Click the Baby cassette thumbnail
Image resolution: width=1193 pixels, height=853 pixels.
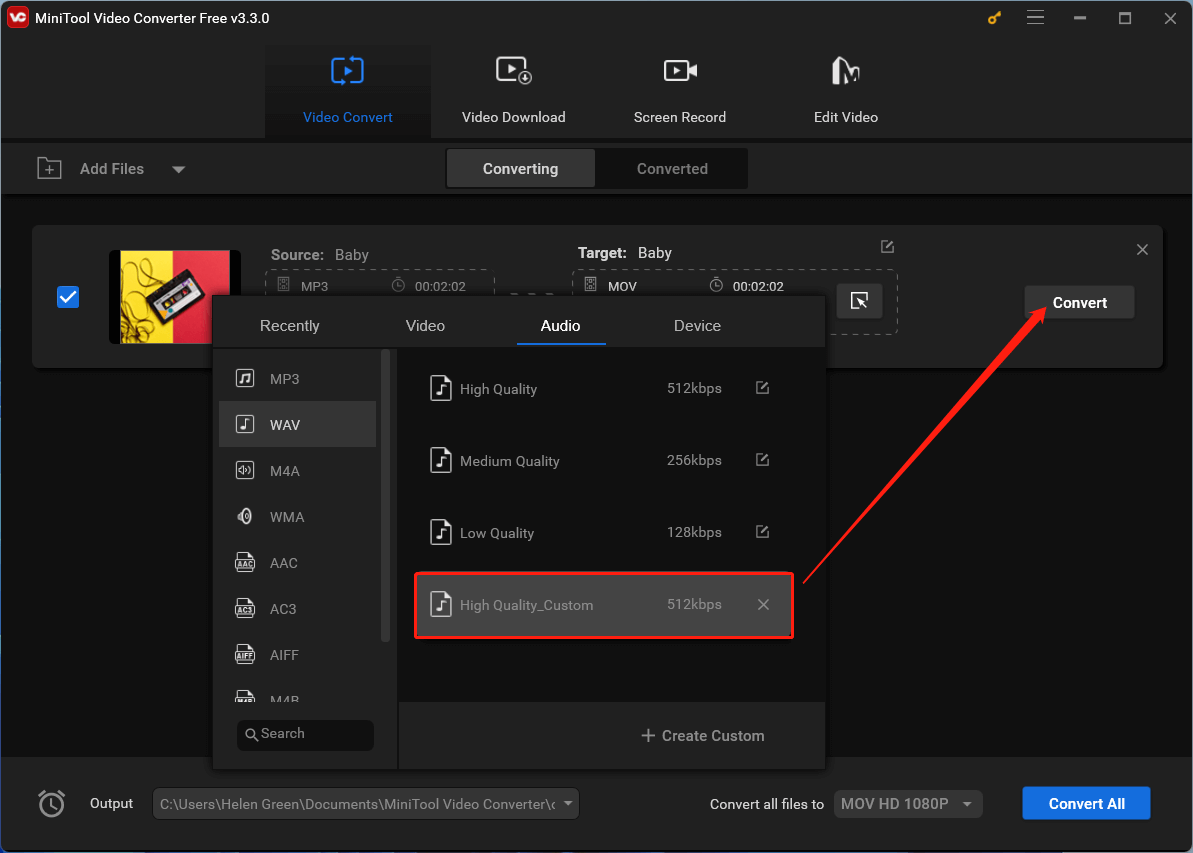(x=175, y=297)
